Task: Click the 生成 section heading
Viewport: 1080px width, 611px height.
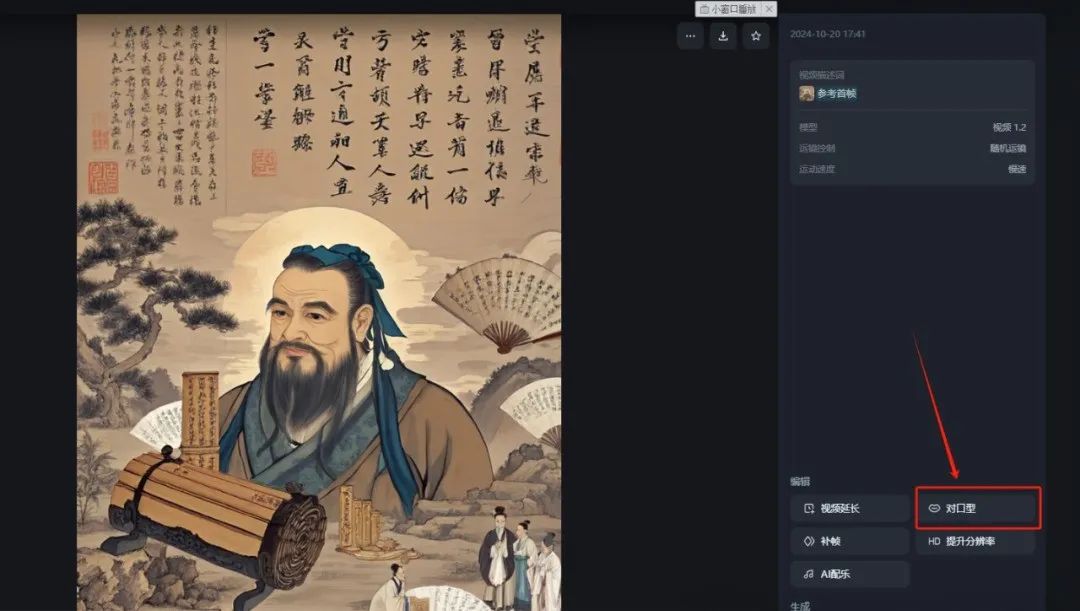Action: (800, 605)
